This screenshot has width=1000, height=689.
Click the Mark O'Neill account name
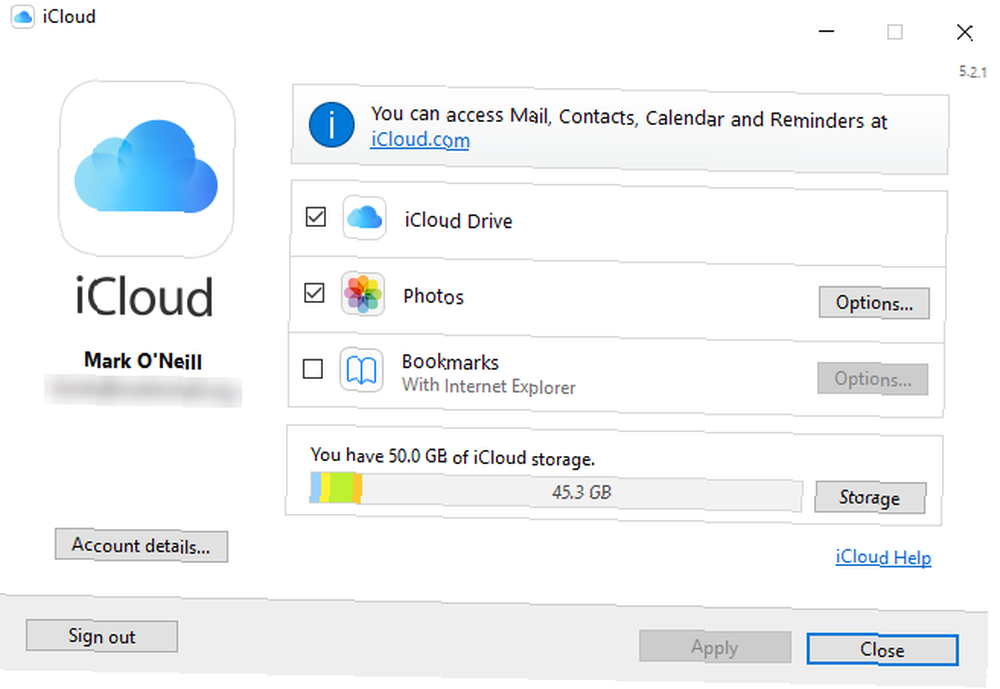[x=143, y=360]
